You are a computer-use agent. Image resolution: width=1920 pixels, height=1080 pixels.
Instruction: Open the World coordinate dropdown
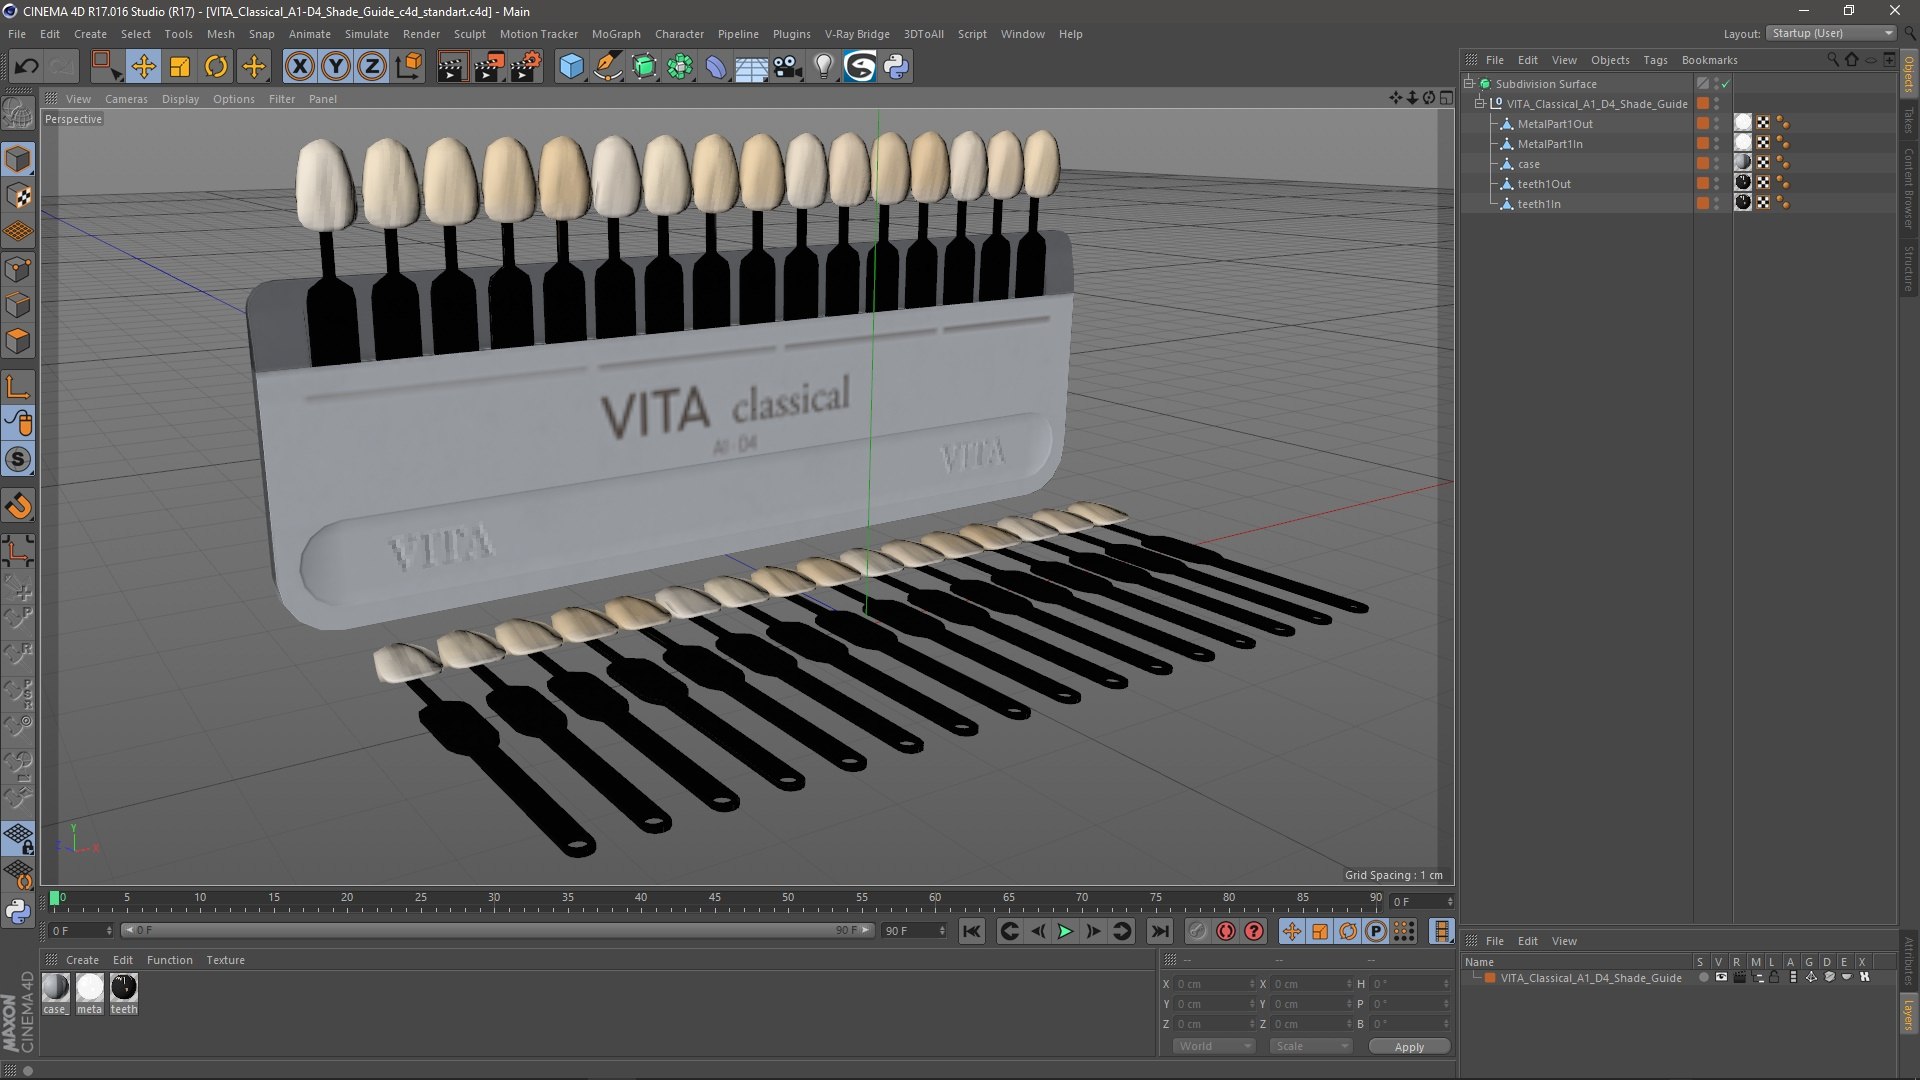click(x=1214, y=1046)
